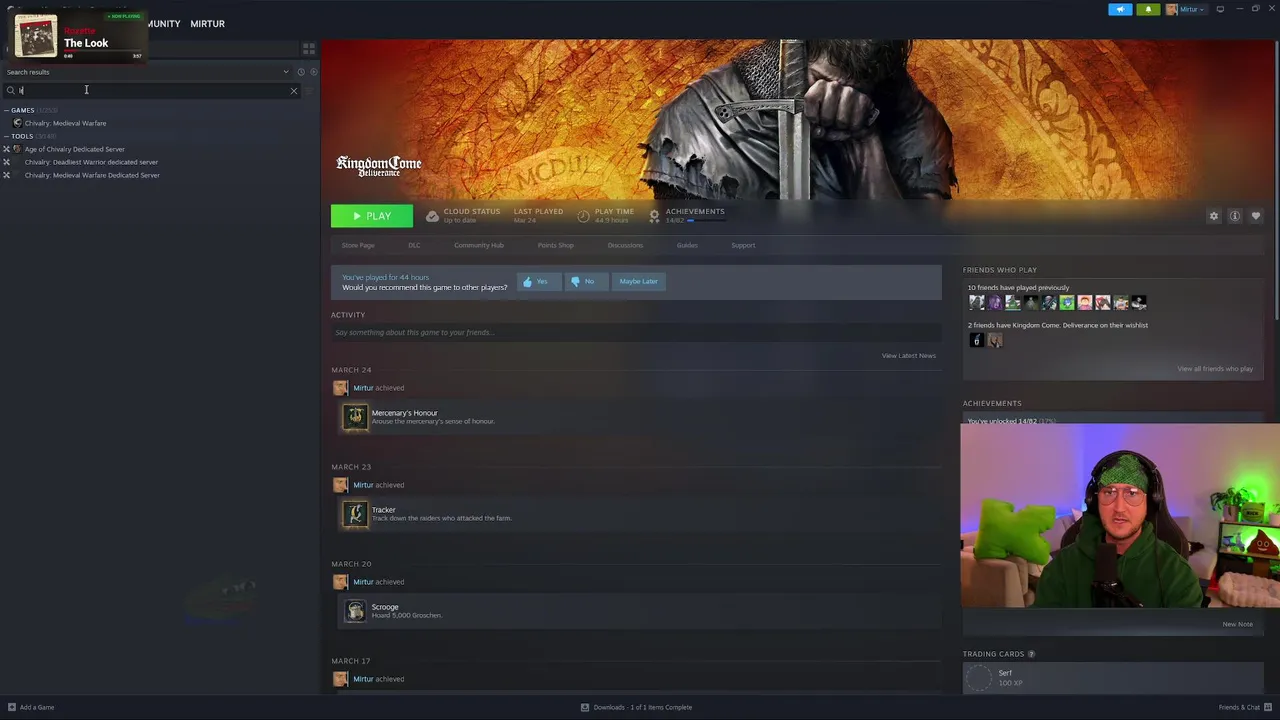Focus the library search input field
The image size is (1280, 720).
pos(150,91)
